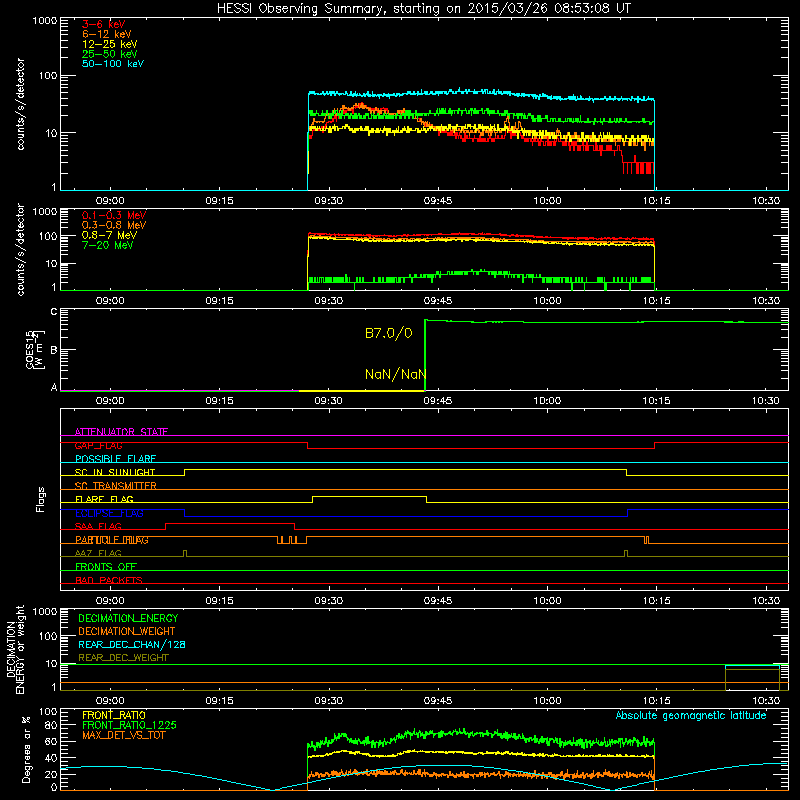Click the raised yellow FLARE_FLAG interval line
Viewport: 800px width, 800px height.
369,496
